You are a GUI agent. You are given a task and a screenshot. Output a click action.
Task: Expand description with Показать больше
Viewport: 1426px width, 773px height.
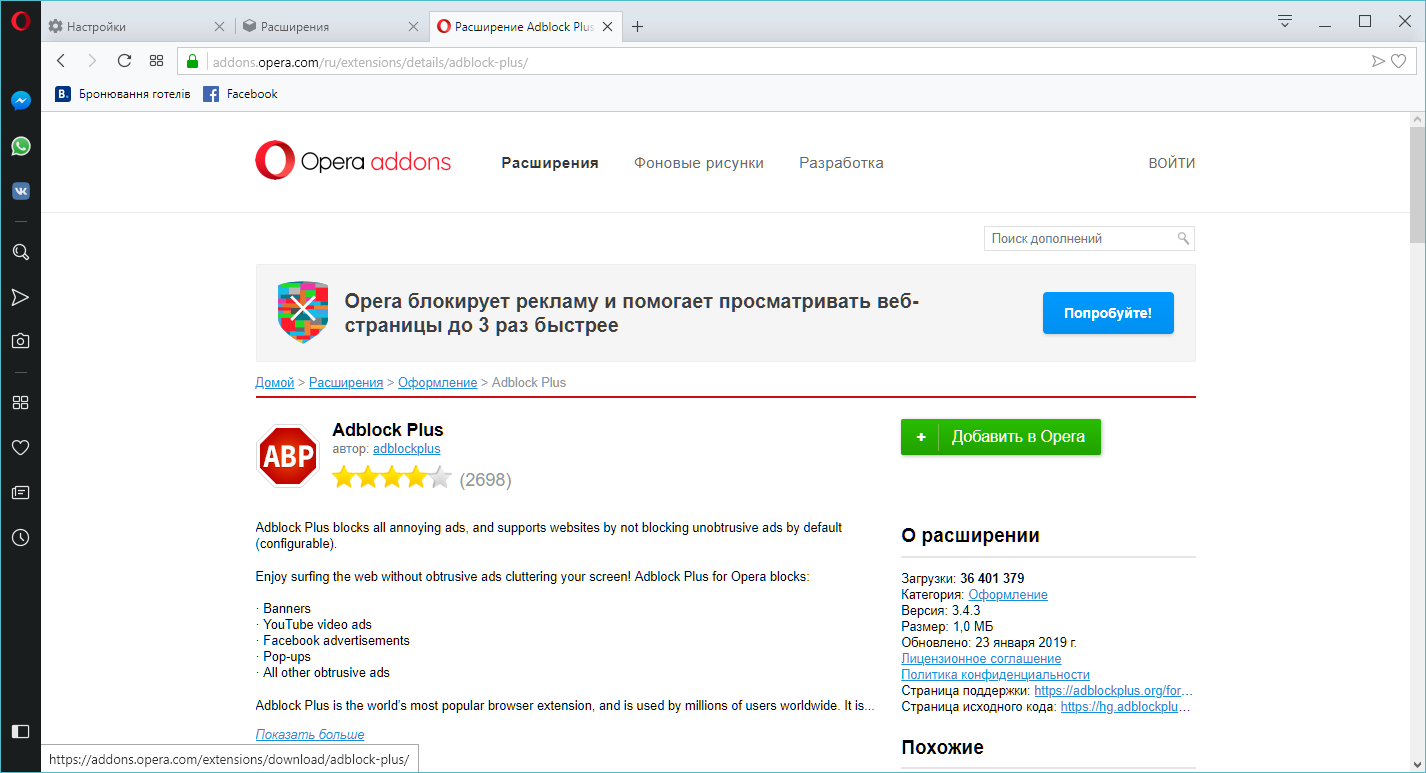[x=310, y=734]
